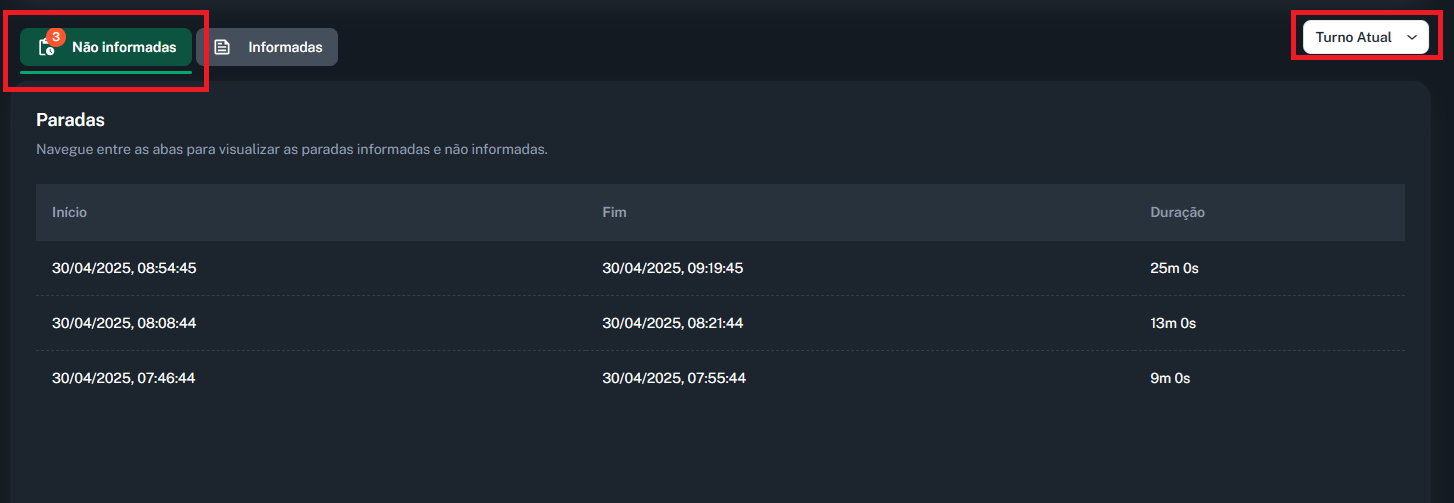Click the end time 07:55:44
Screen dimensions: 1454x503
673,378
